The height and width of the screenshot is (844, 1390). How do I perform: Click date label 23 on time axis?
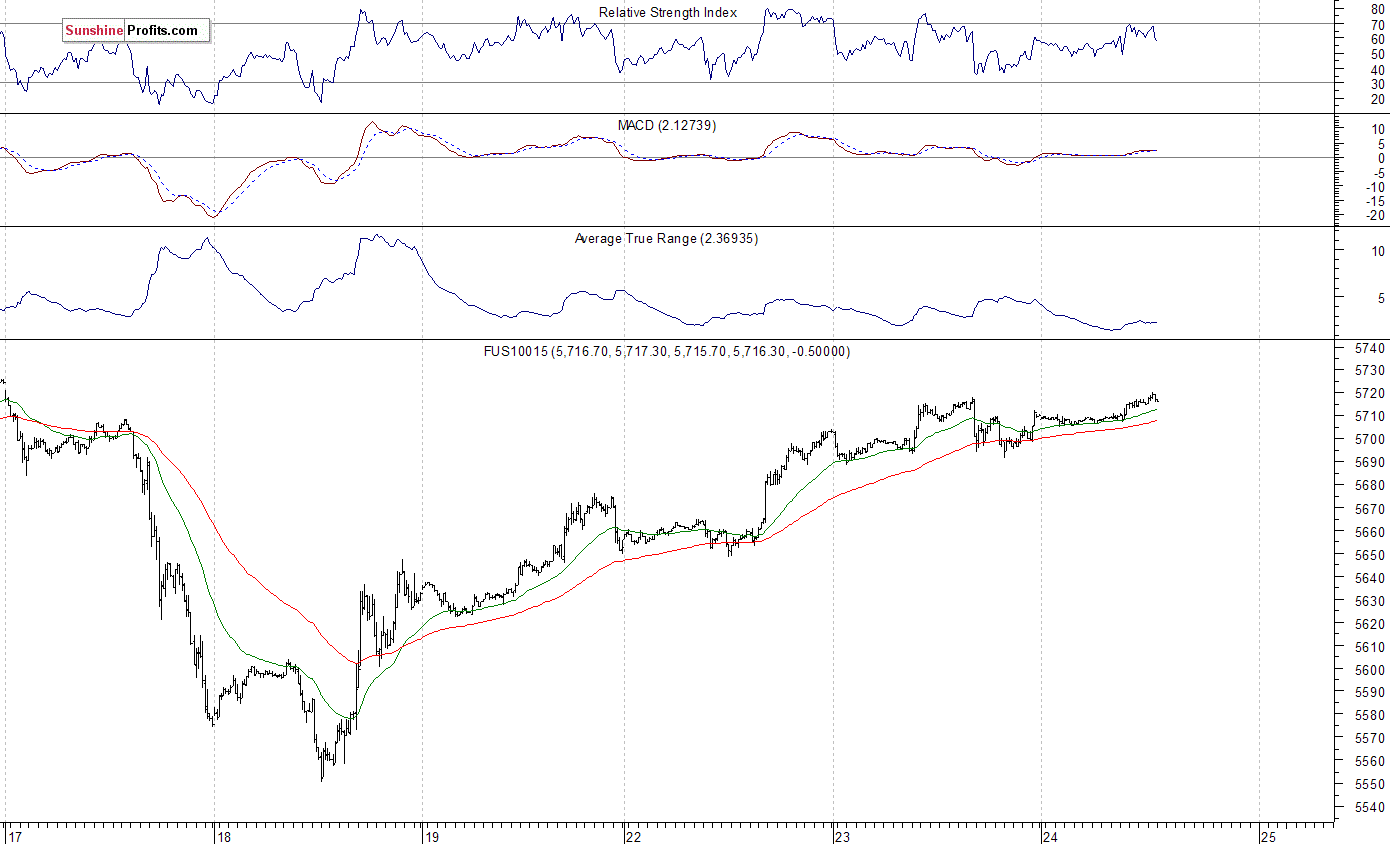[x=843, y=836]
